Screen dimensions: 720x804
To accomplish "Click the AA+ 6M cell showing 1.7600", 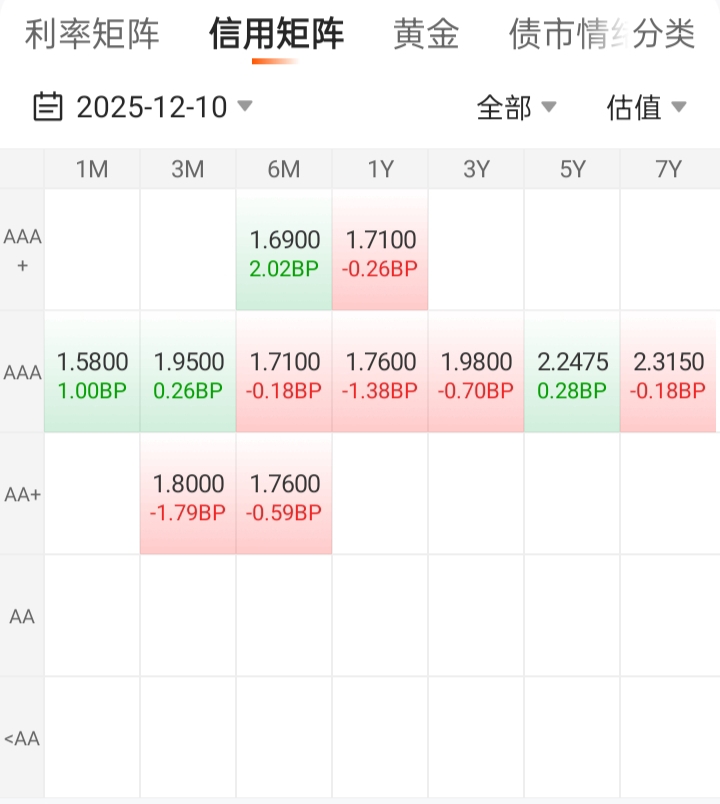I will pos(284,495).
